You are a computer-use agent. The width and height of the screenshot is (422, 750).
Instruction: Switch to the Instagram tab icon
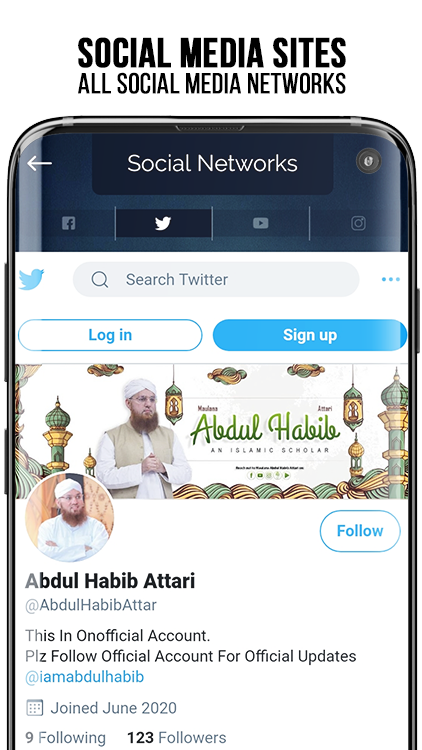[x=358, y=223]
